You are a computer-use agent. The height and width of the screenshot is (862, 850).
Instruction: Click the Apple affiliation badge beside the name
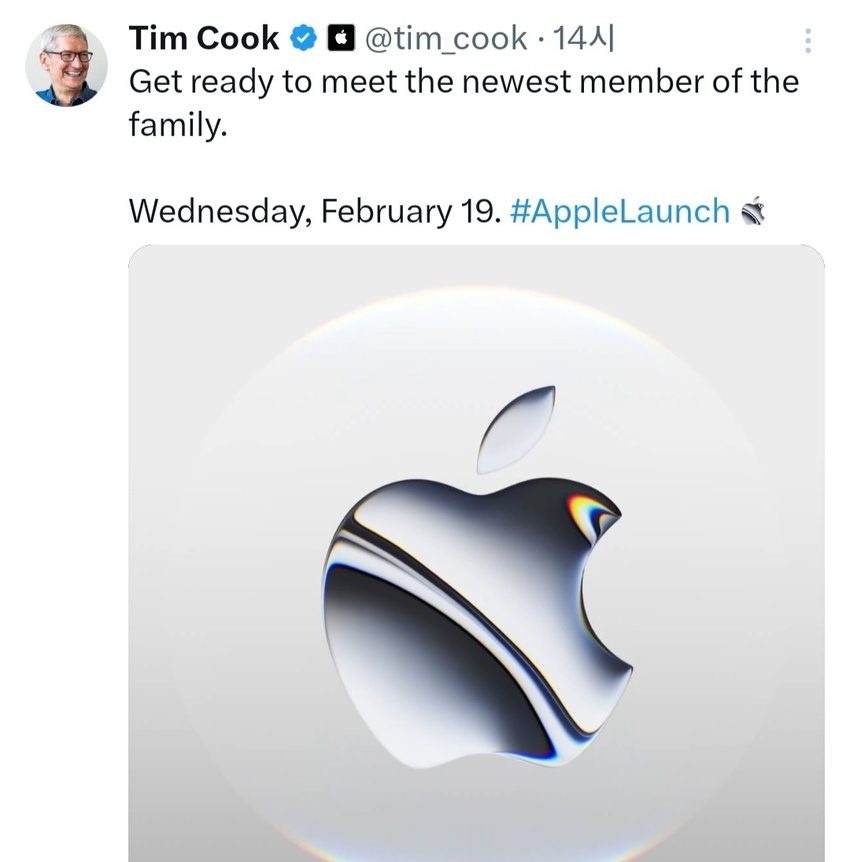pyautogui.click(x=341, y=39)
